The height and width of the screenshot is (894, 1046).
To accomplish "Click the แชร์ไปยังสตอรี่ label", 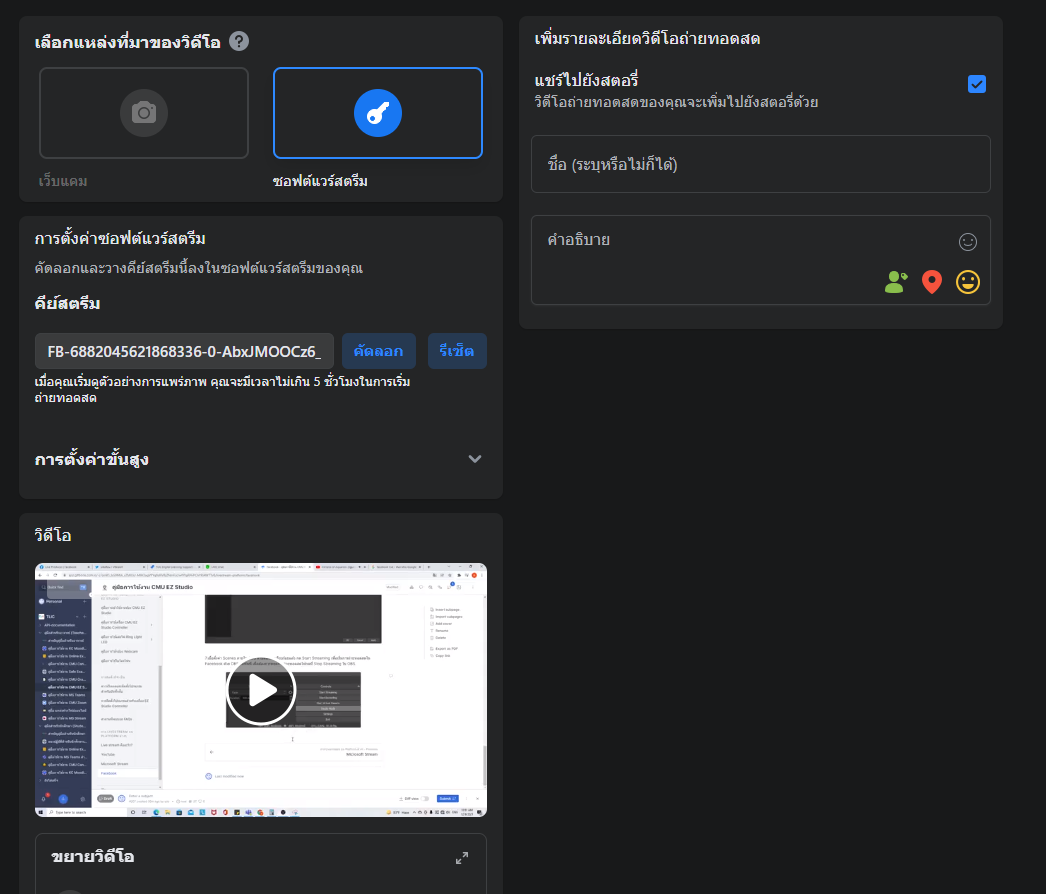I will 586,81.
